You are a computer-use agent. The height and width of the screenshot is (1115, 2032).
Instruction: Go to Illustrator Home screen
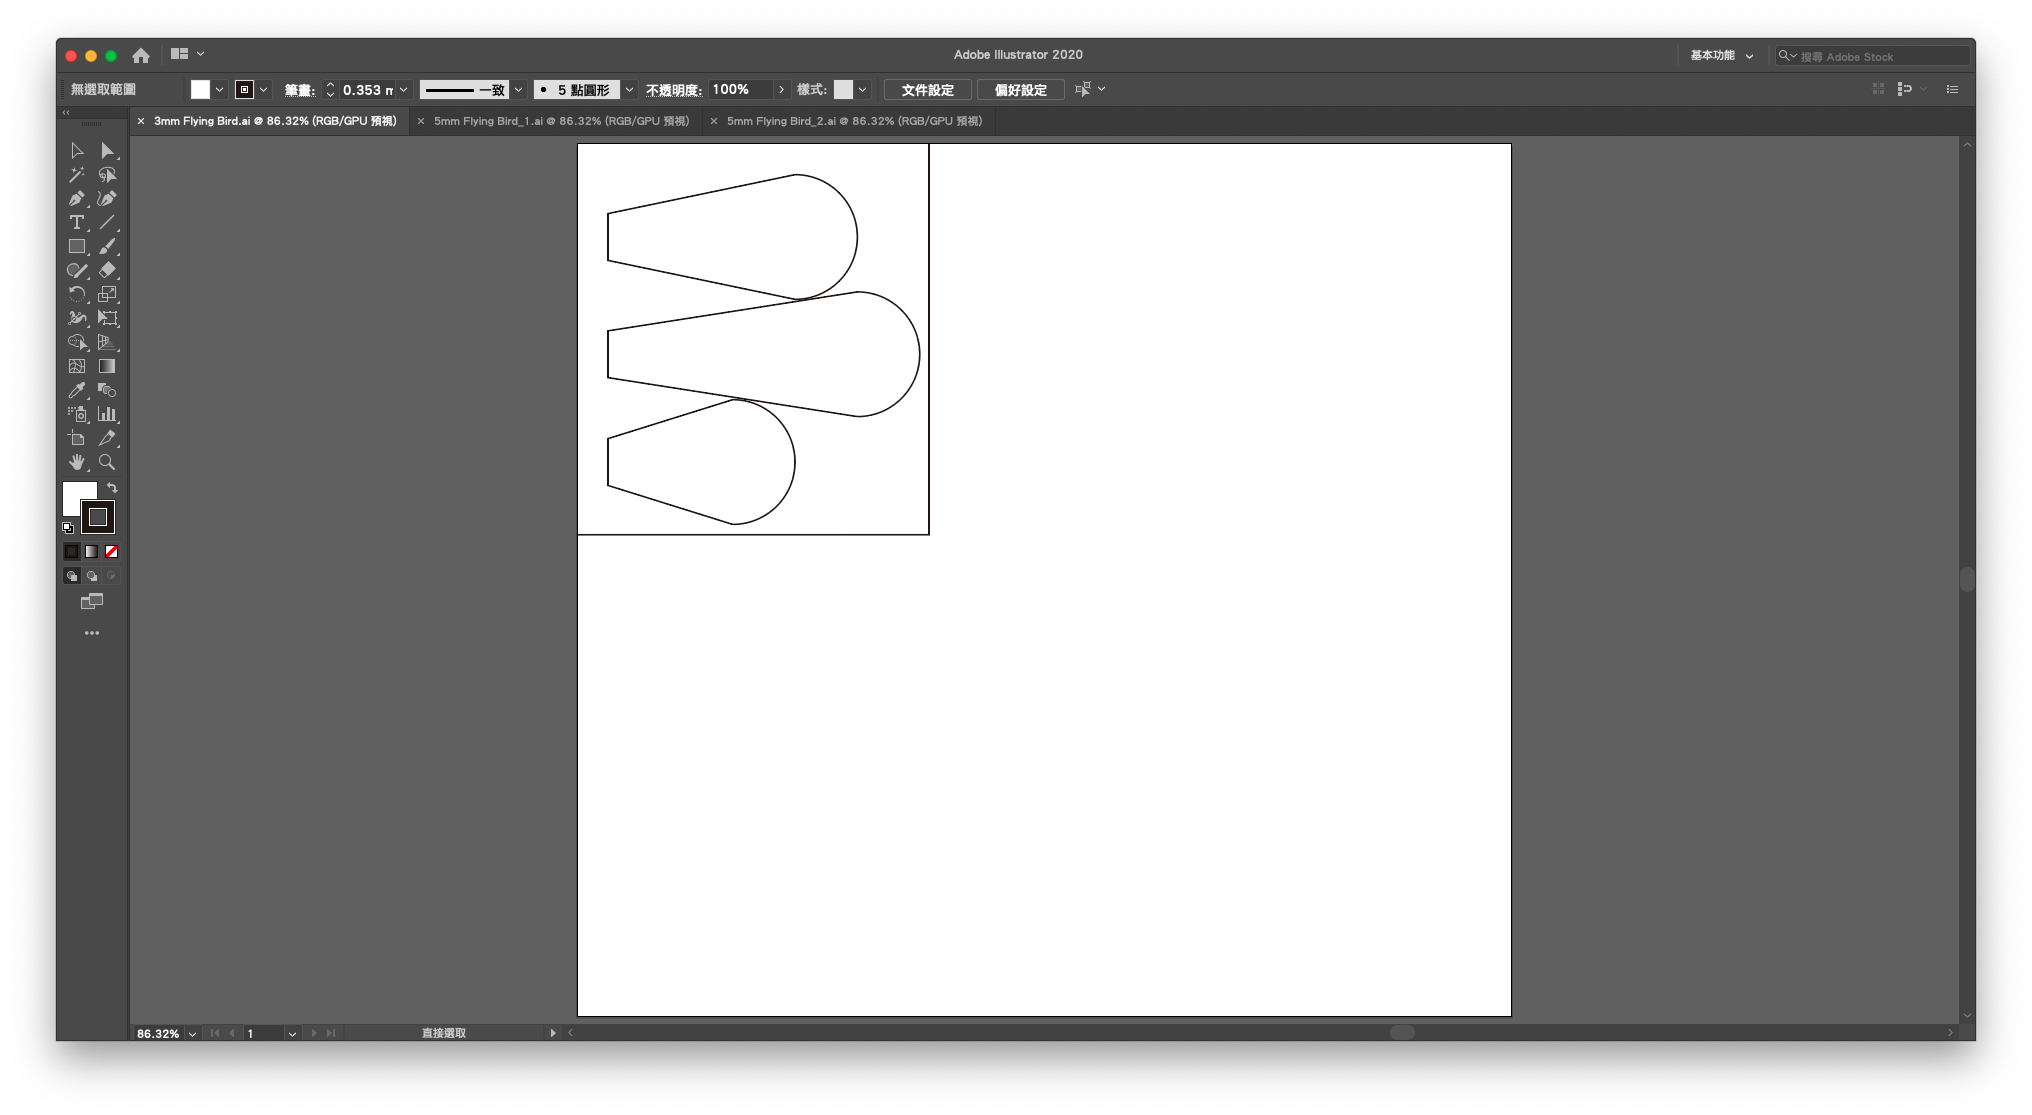[x=141, y=56]
